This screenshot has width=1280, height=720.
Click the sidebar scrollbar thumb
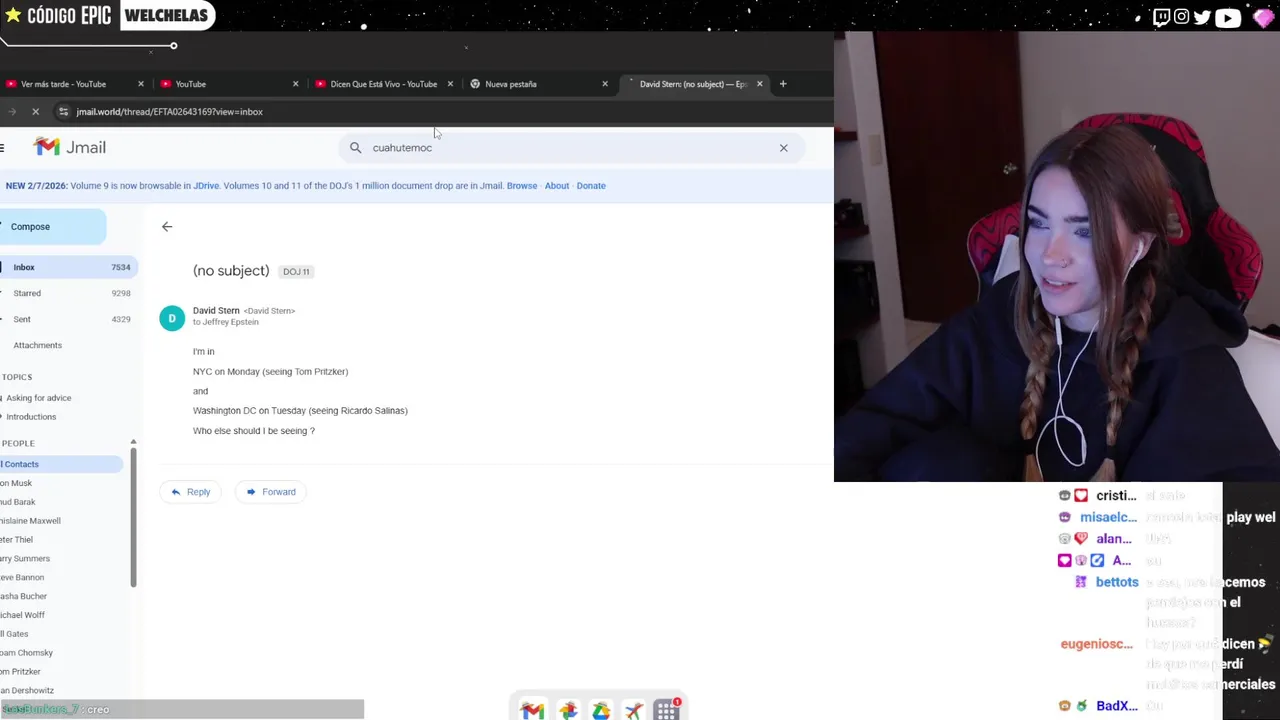[x=133, y=517]
